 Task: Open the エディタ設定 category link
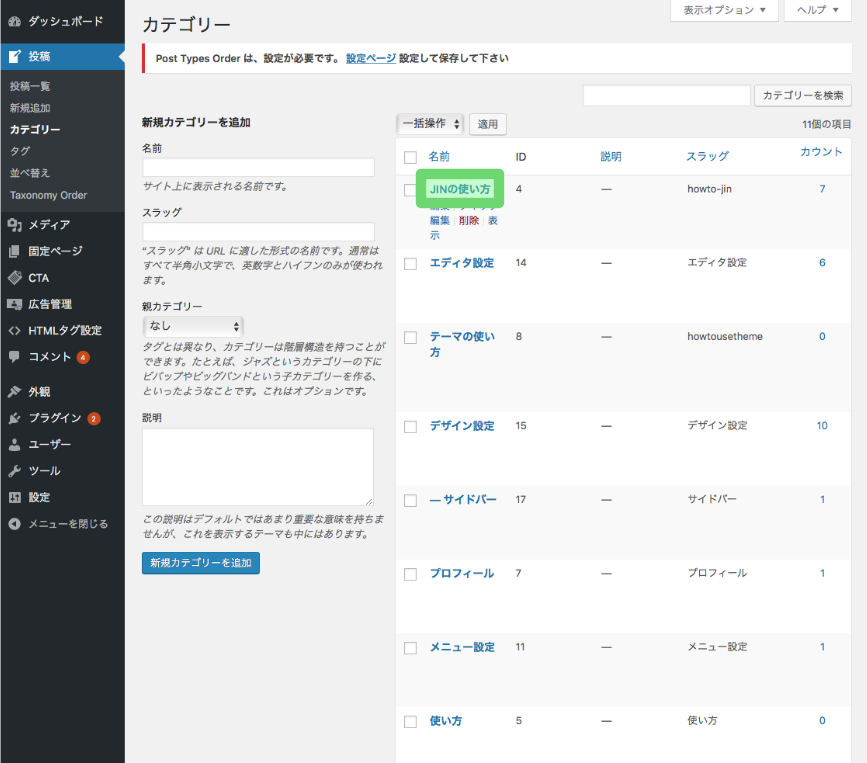click(x=462, y=263)
